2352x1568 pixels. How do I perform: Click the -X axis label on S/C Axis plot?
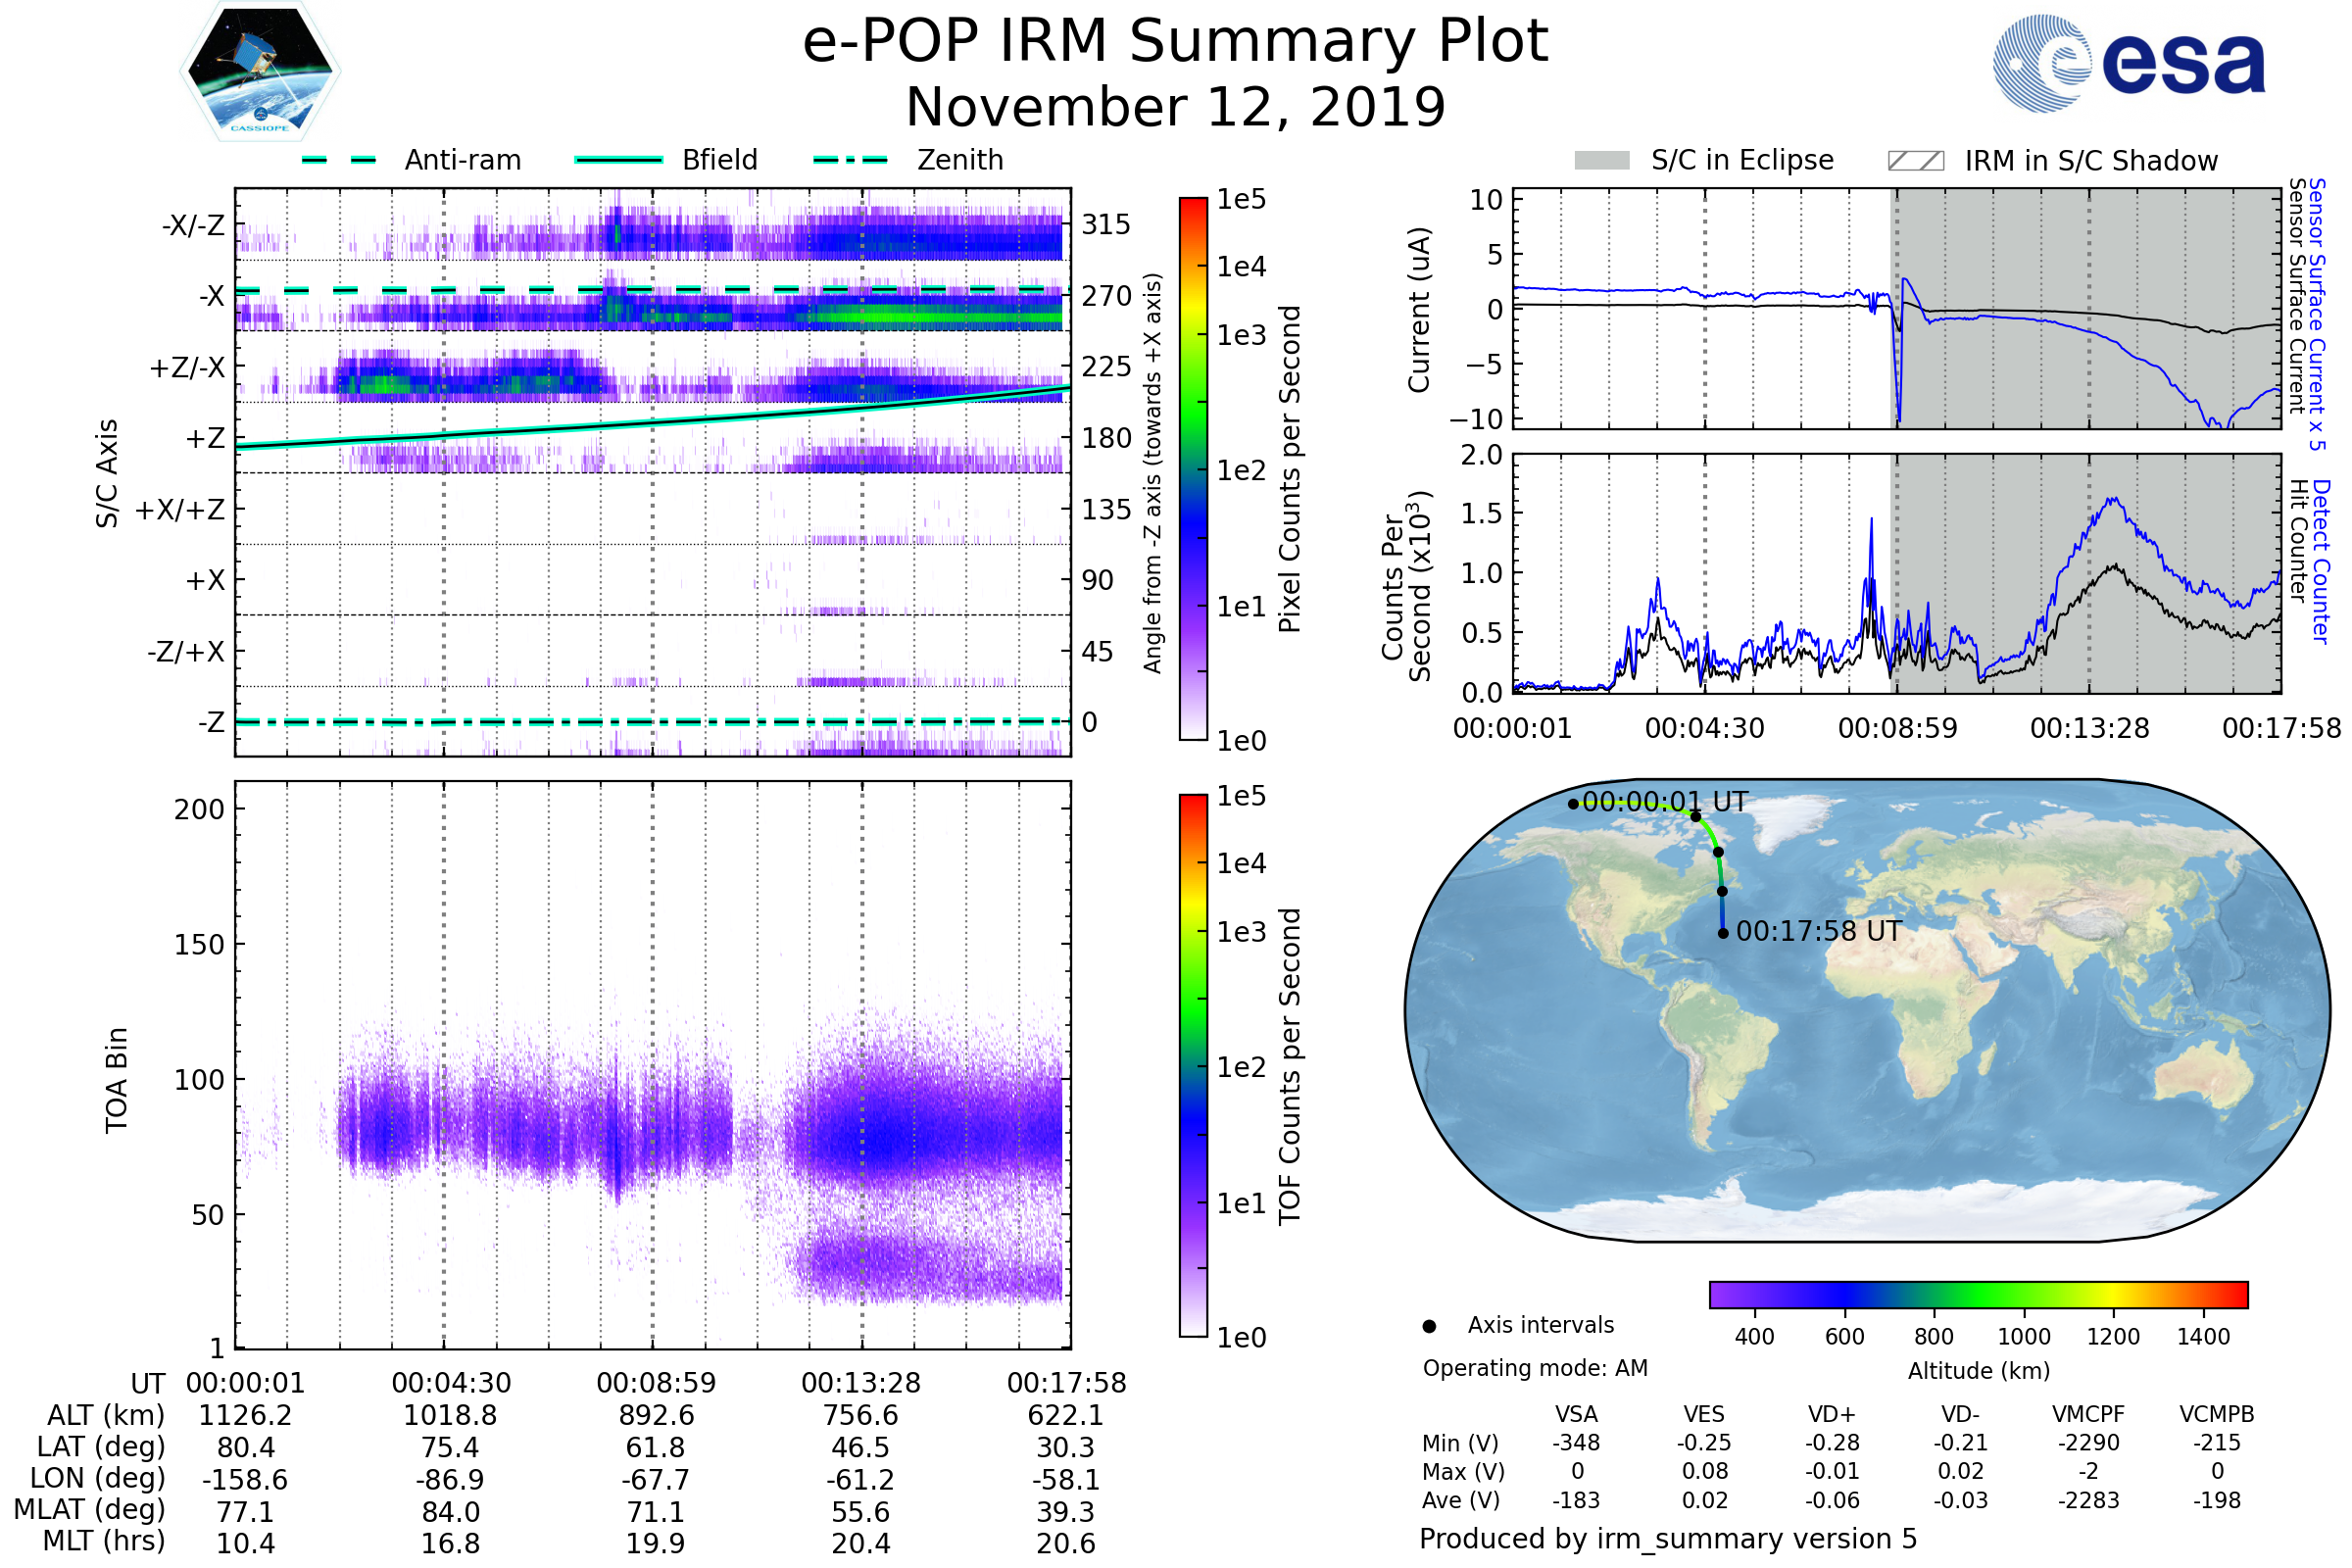pos(211,296)
